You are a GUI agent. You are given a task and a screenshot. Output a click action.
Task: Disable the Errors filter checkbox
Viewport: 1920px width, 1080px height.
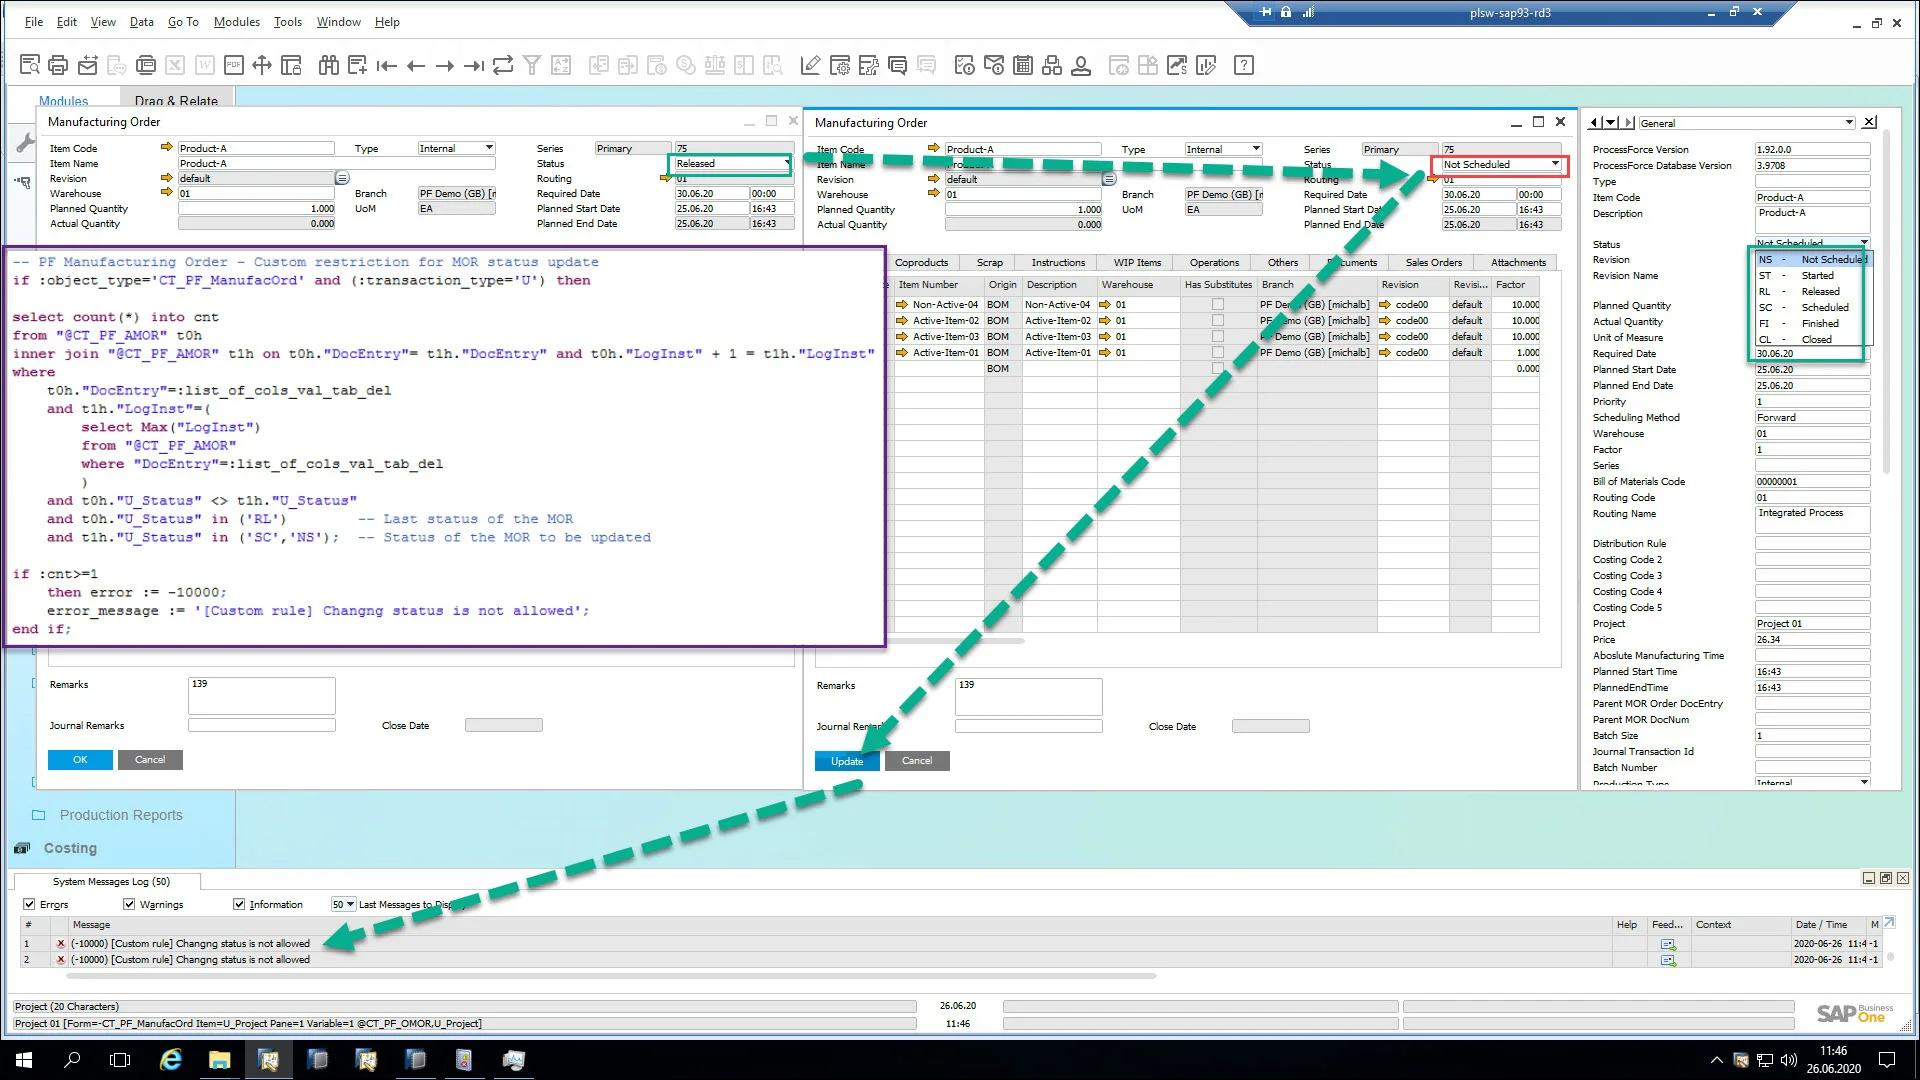[29, 903]
